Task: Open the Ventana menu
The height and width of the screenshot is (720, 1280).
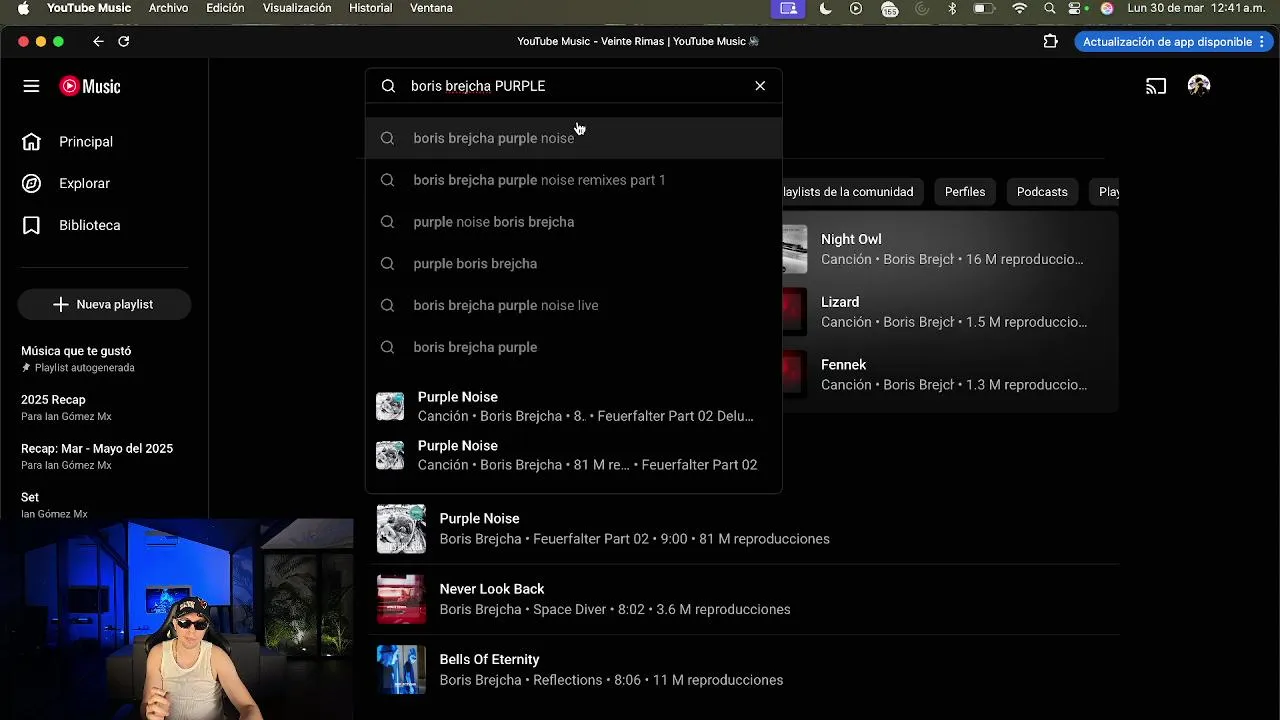Action: [431, 8]
